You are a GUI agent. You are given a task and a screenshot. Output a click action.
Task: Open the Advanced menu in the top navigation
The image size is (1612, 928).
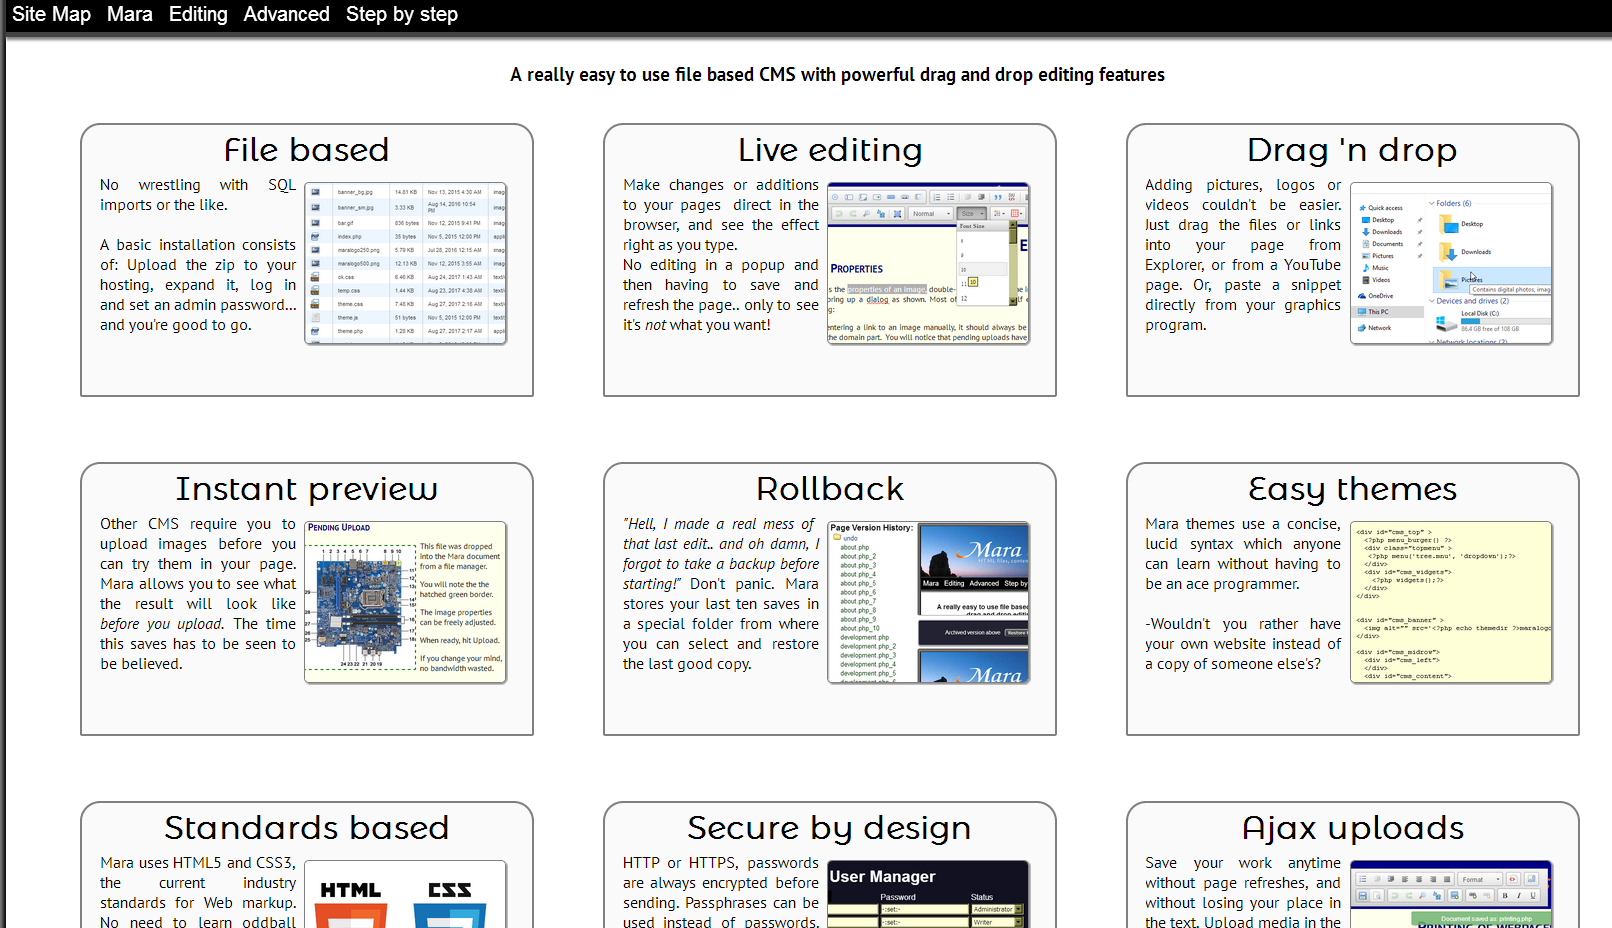point(286,14)
